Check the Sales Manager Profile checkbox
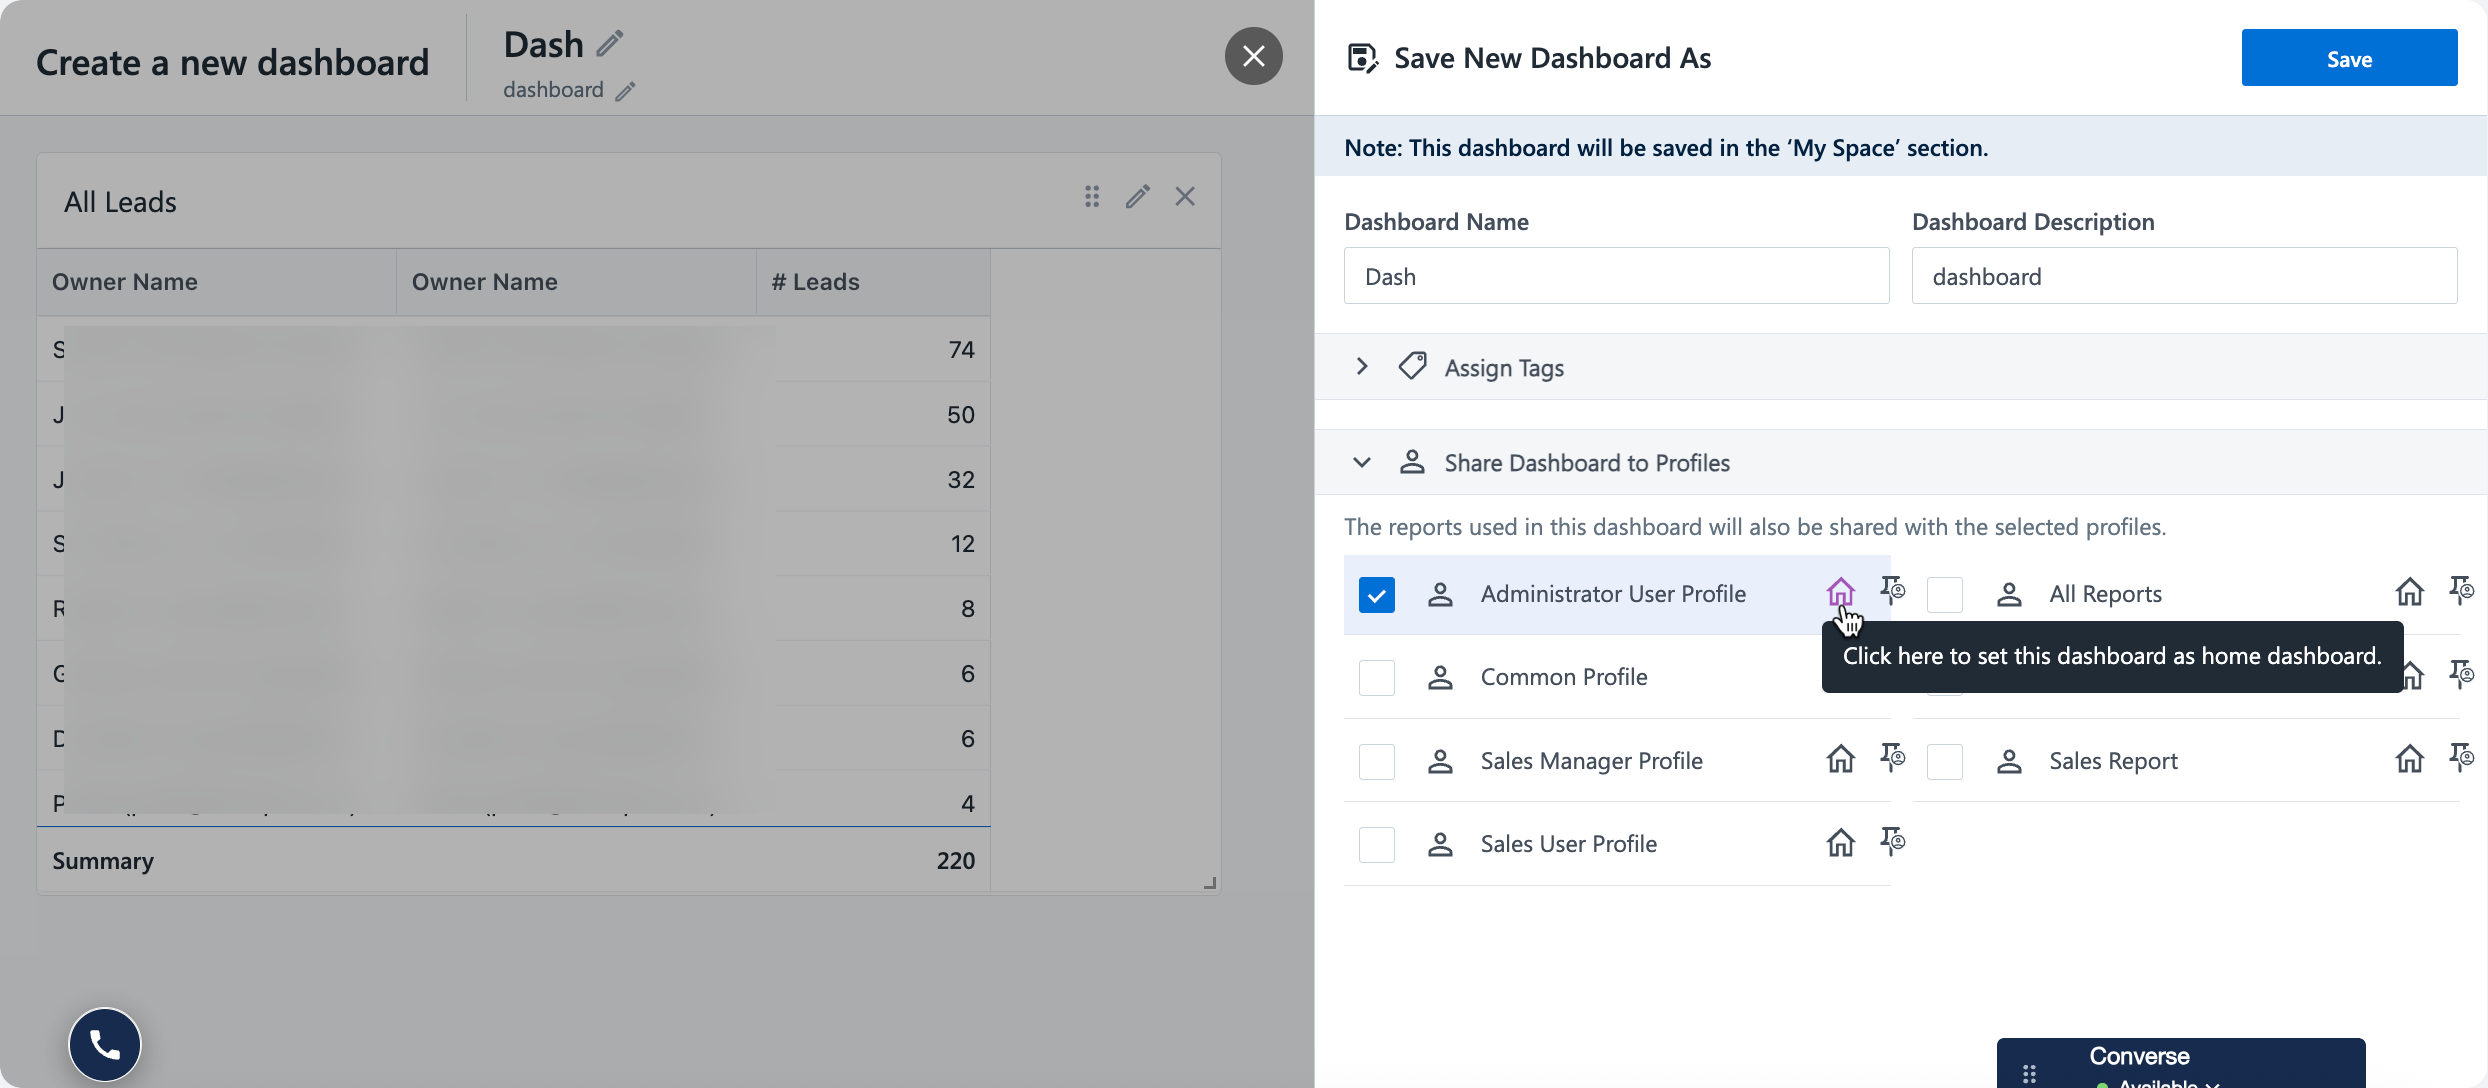The width and height of the screenshot is (2488, 1088). (x=1377, y=761)
